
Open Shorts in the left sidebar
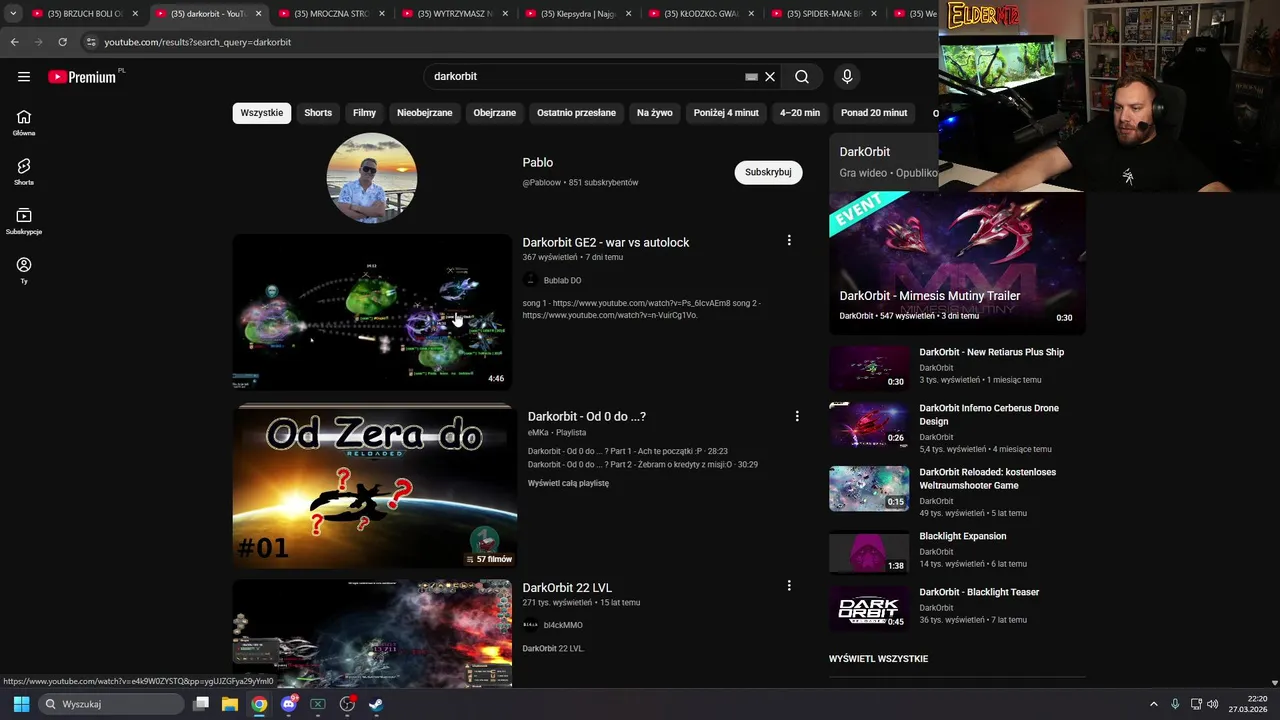click(x=24, y=172)
